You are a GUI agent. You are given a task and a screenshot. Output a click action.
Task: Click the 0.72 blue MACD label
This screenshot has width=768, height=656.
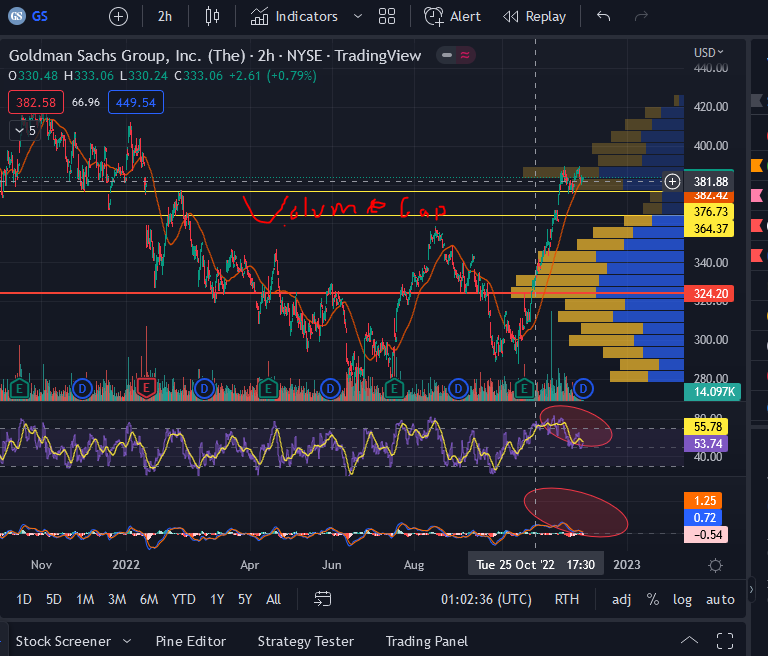[x=703, y=517]
